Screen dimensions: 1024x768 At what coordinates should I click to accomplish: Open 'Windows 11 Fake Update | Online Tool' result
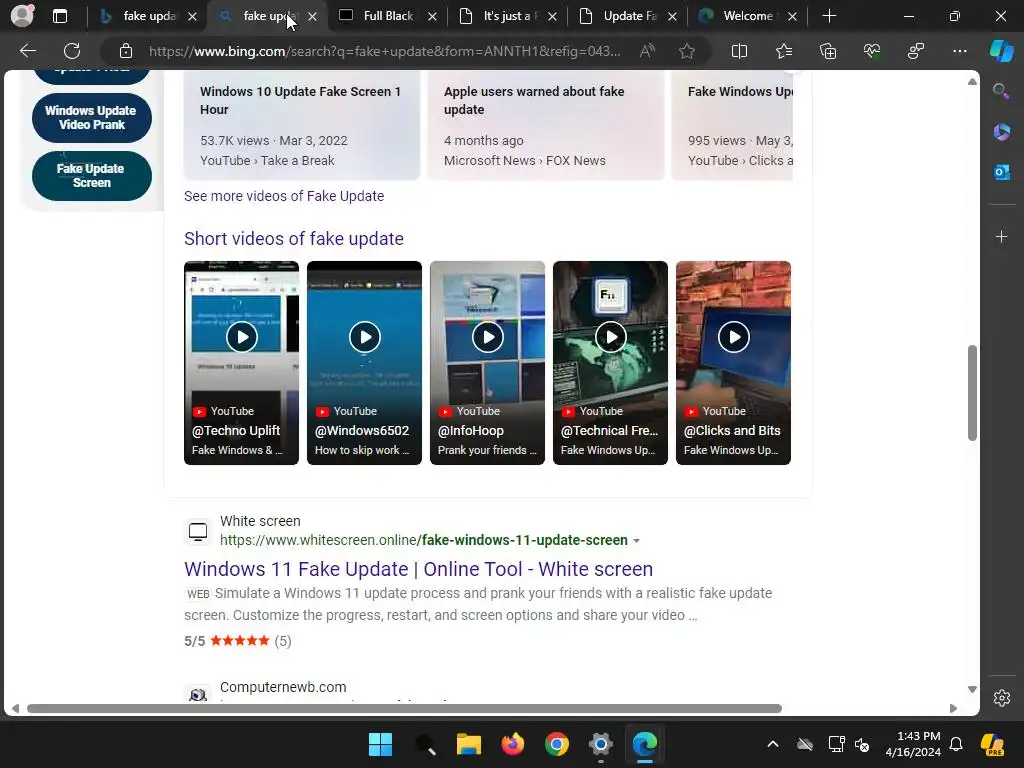(419, 569)
